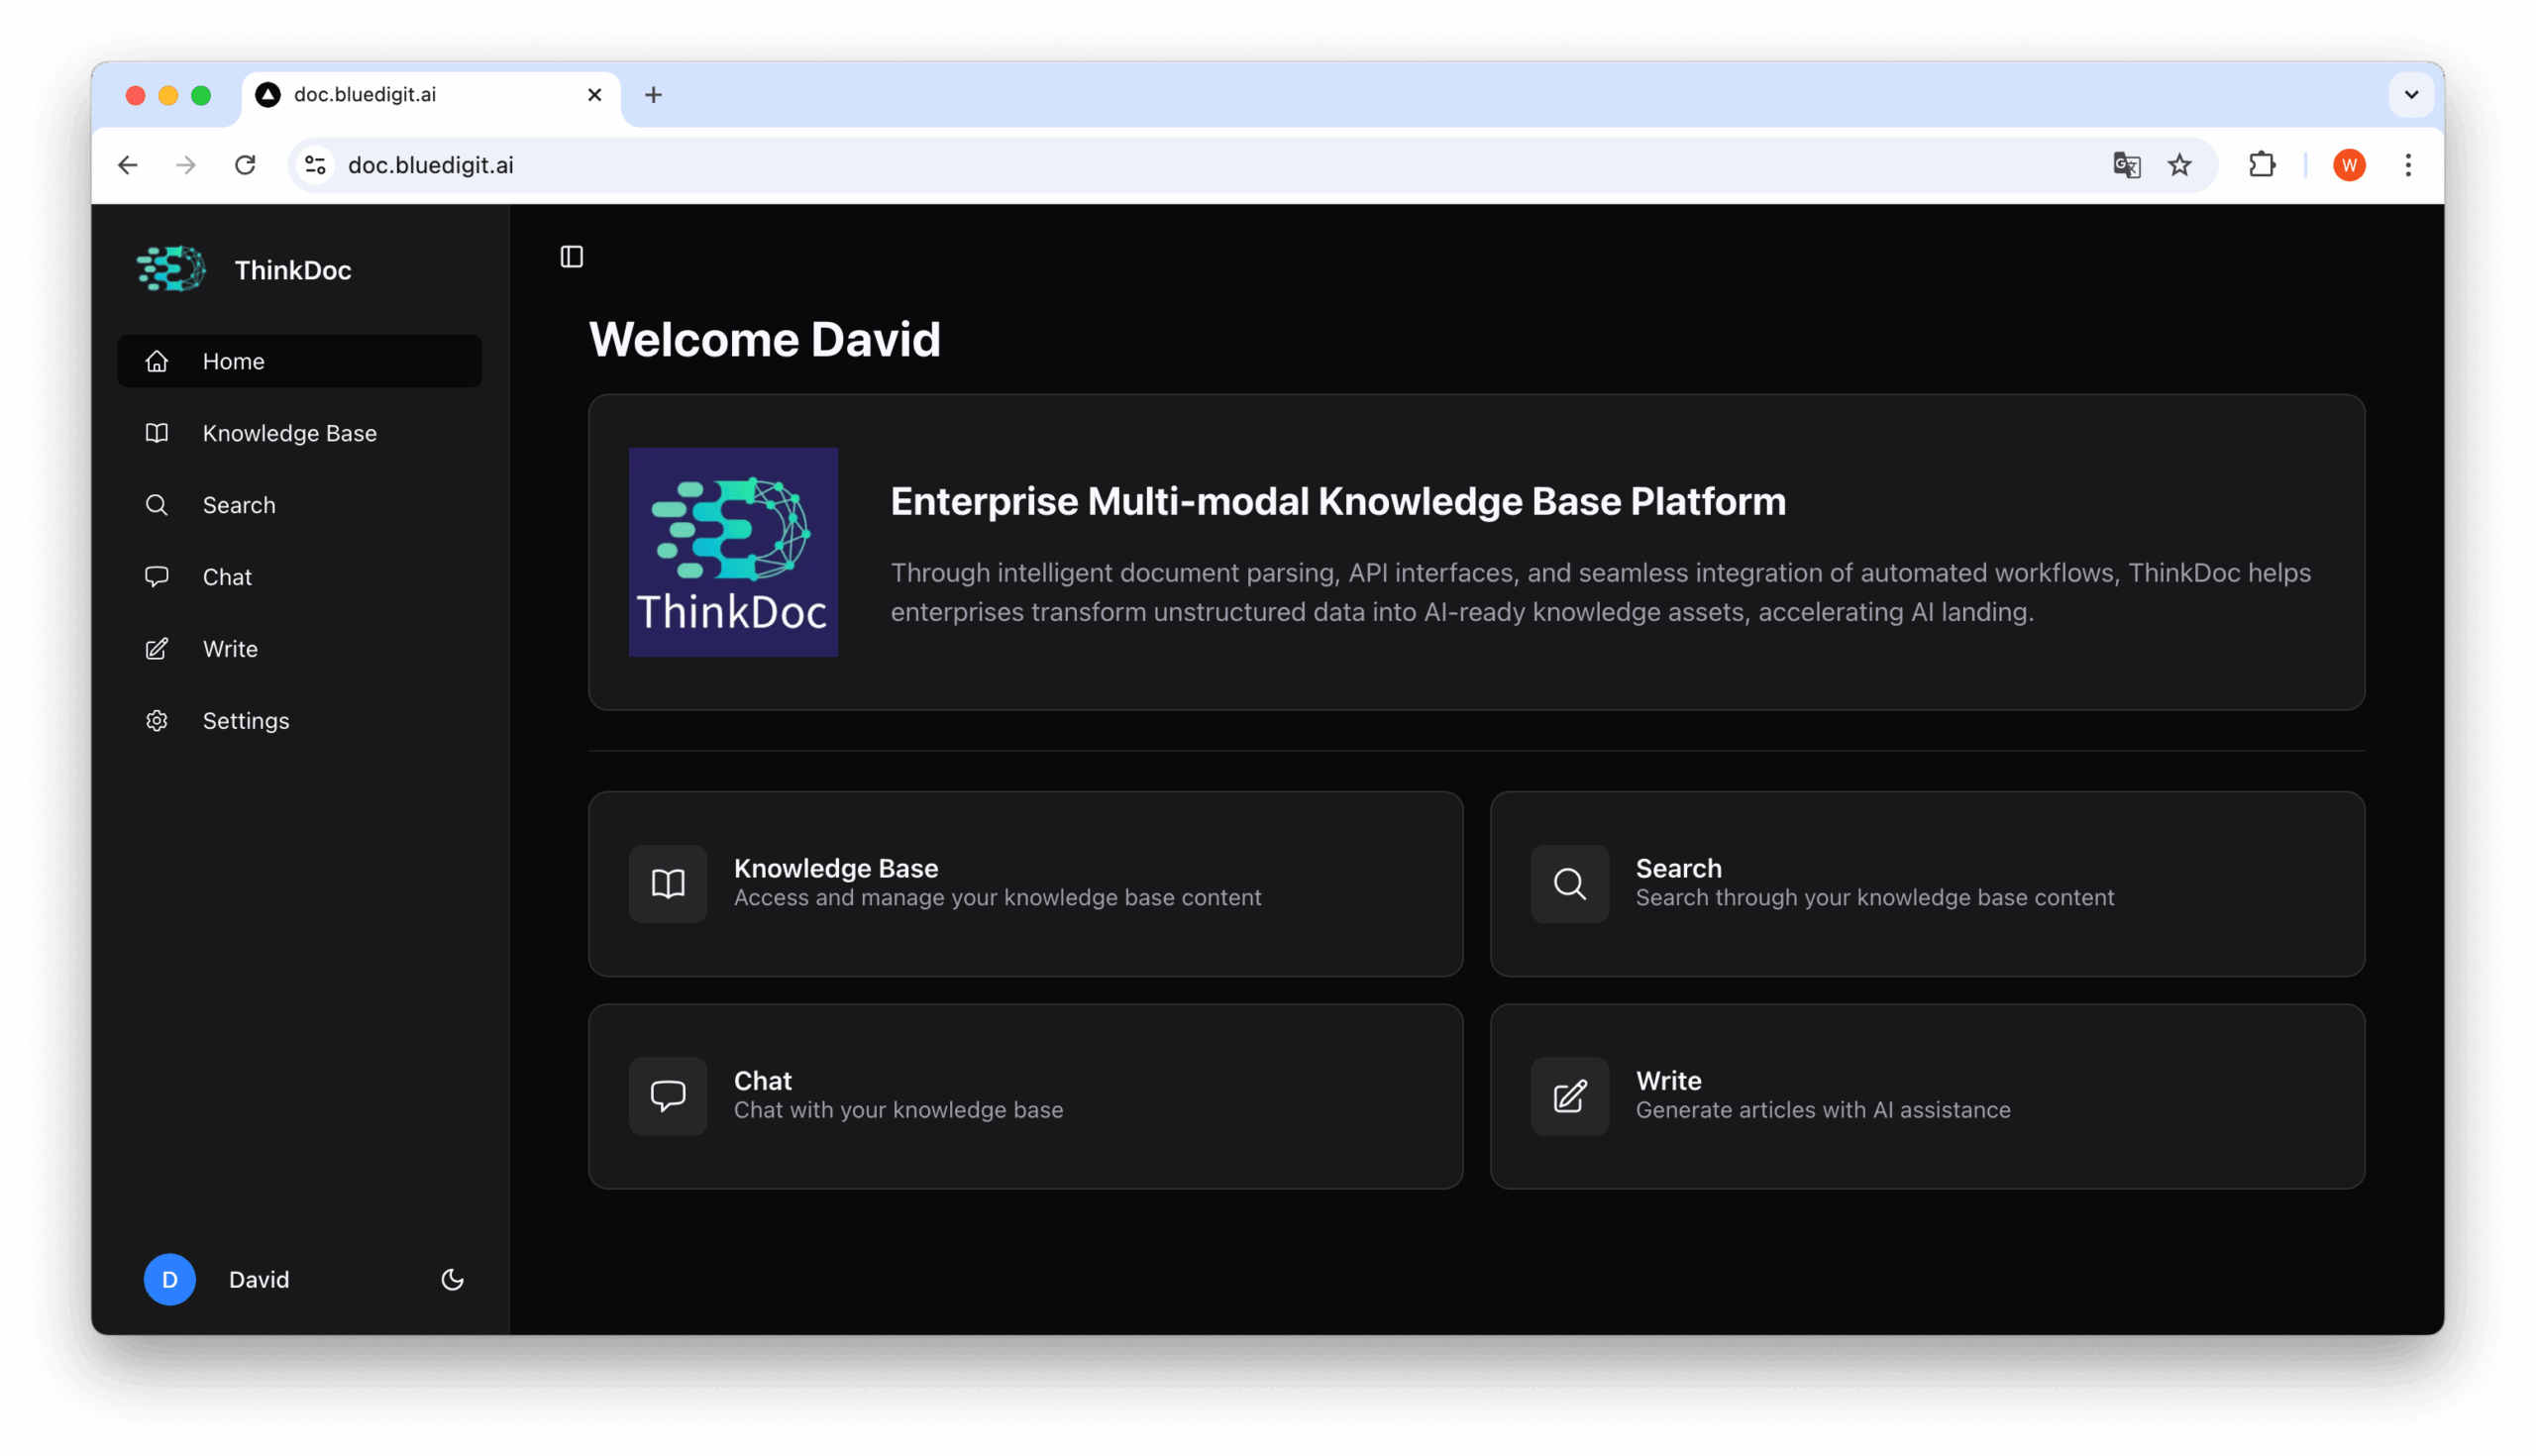Open the browser translate page icon
Viewport: 2536px width, 1456px height.
click(x=2126, y=165)
